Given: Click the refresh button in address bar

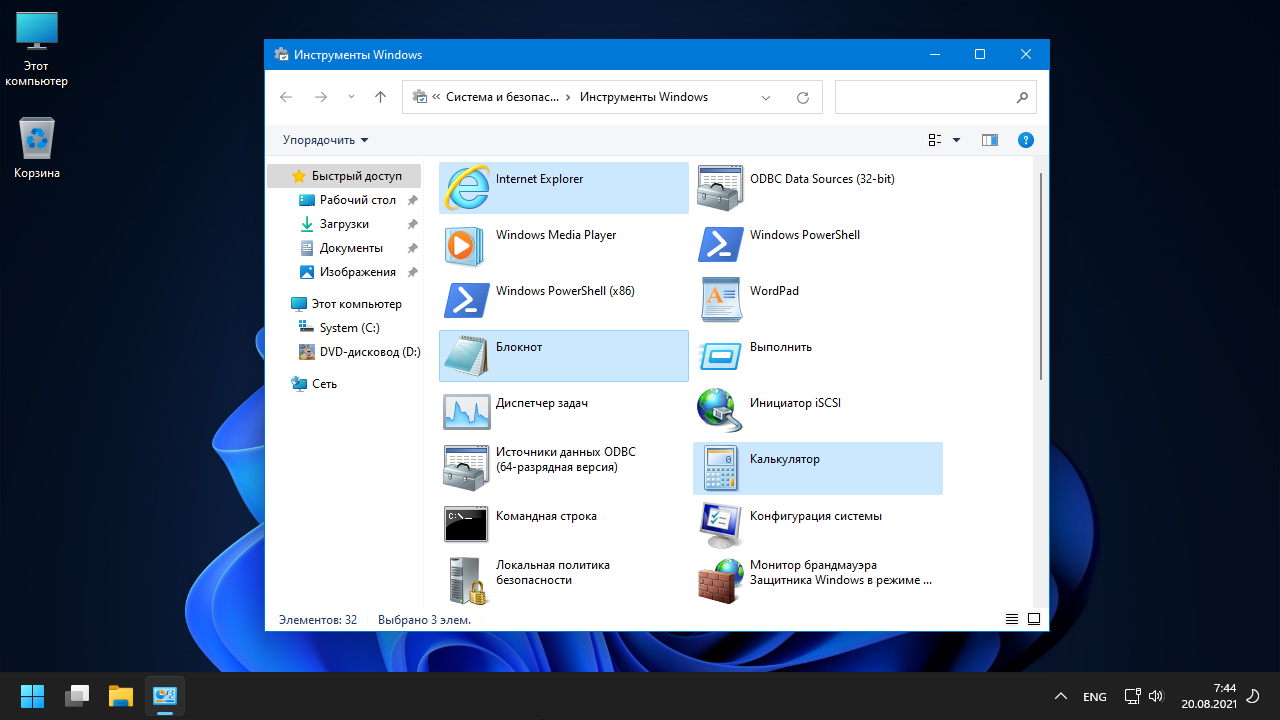Looking at the screenshot, I should click(802, 98).
